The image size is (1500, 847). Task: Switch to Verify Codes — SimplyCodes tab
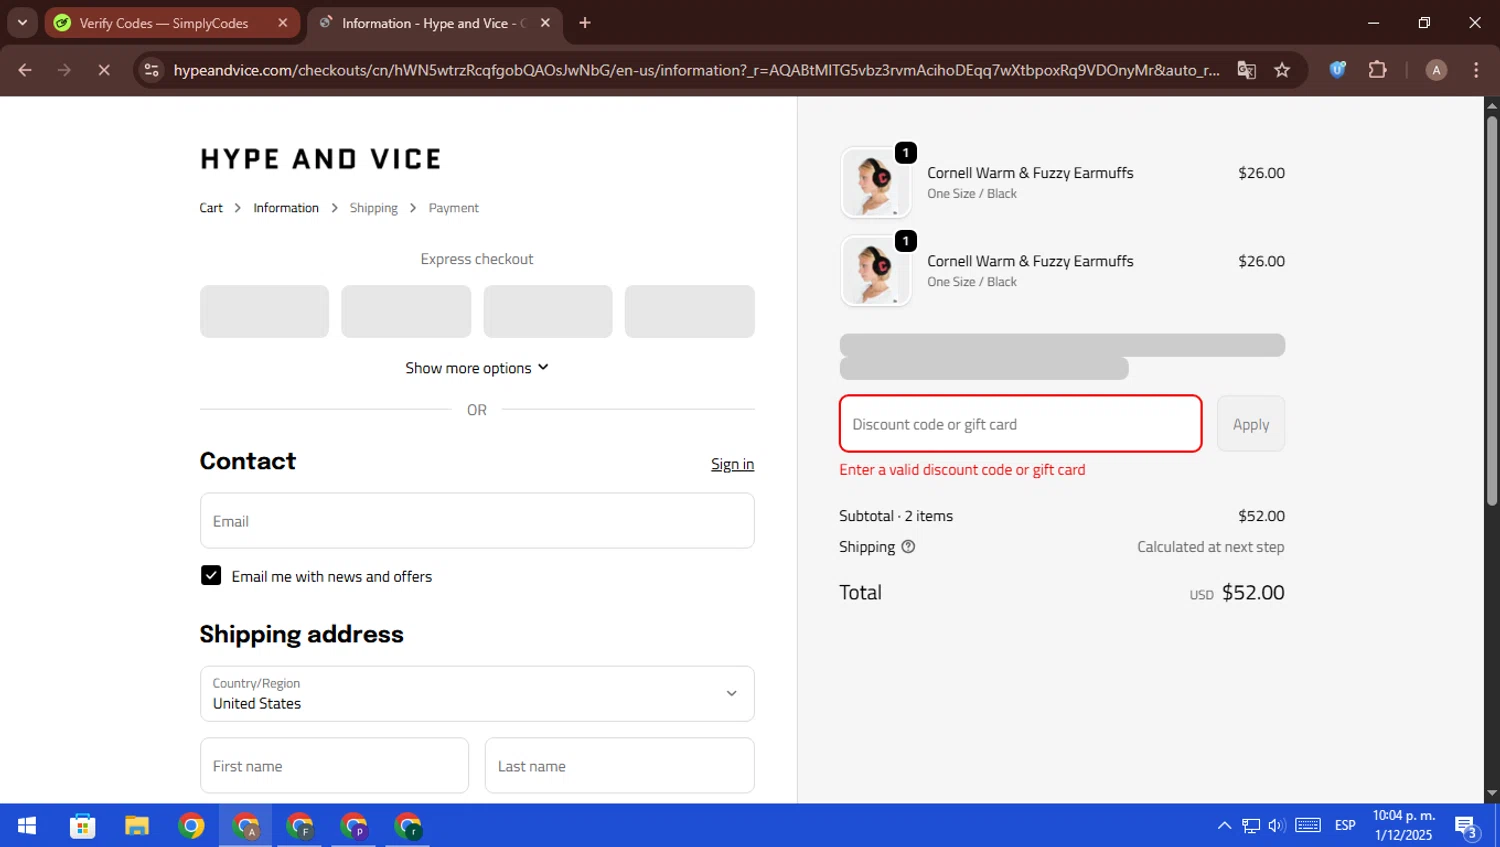coord(172,23)
